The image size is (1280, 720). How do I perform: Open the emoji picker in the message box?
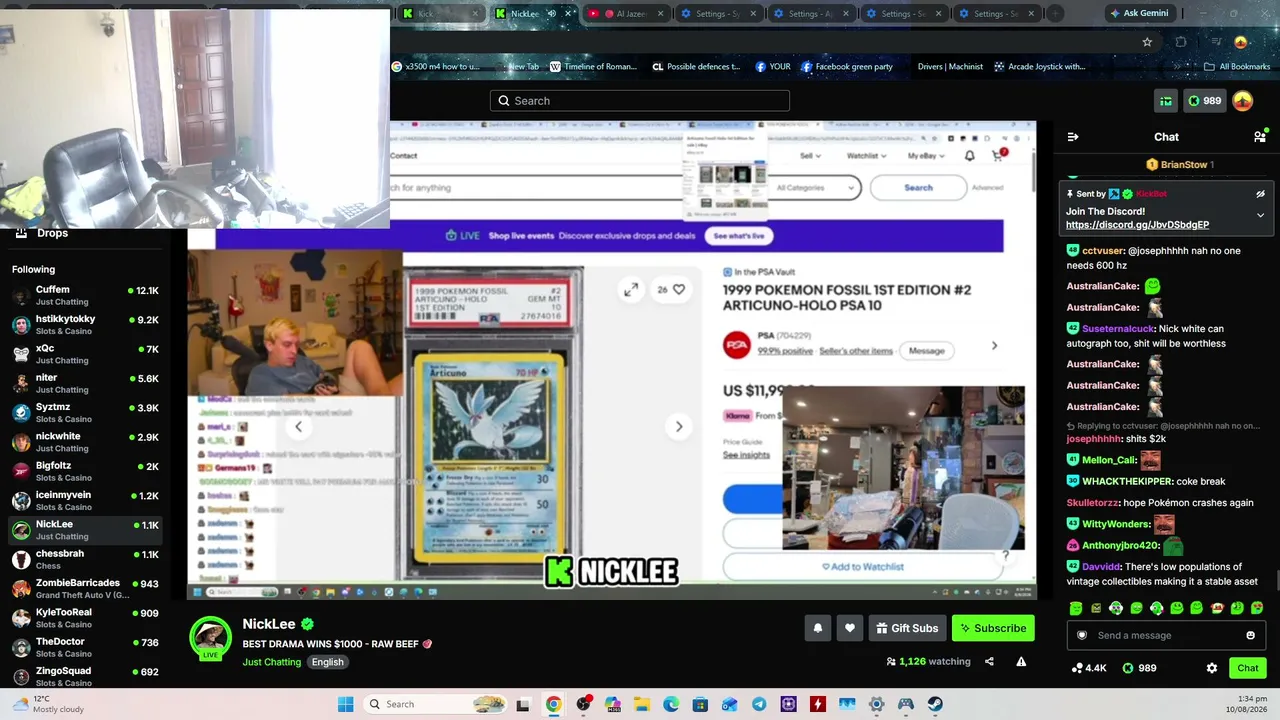pyautogui.click(x=1250, y=635)
